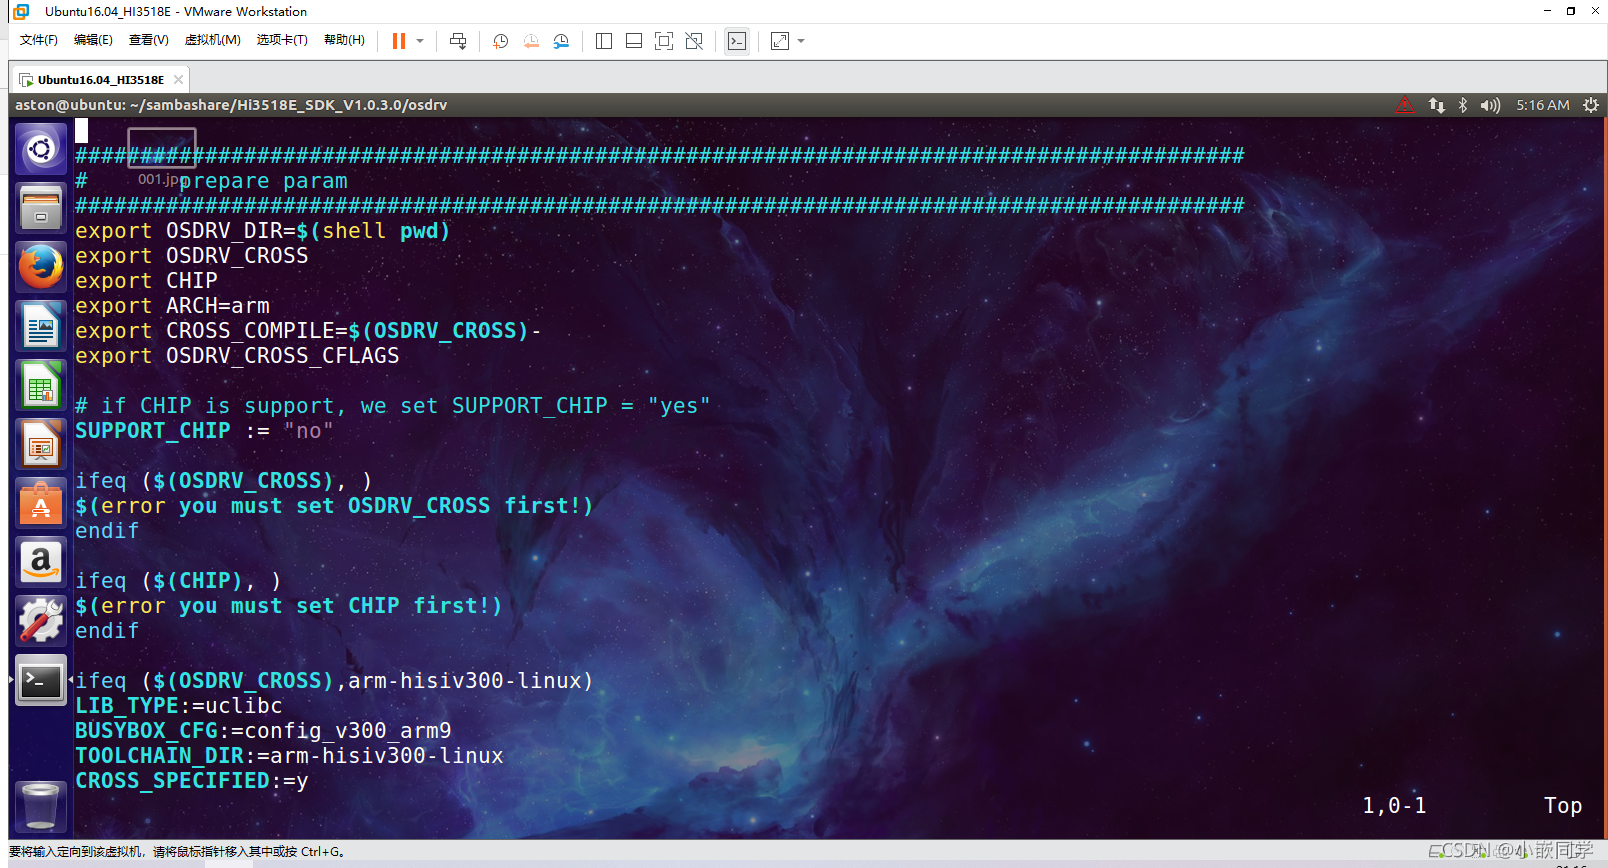This screenshot has width=1608, height=868.
Task: Open the snapshot manager
Action: pyautogui.click(x=561, y=41)
